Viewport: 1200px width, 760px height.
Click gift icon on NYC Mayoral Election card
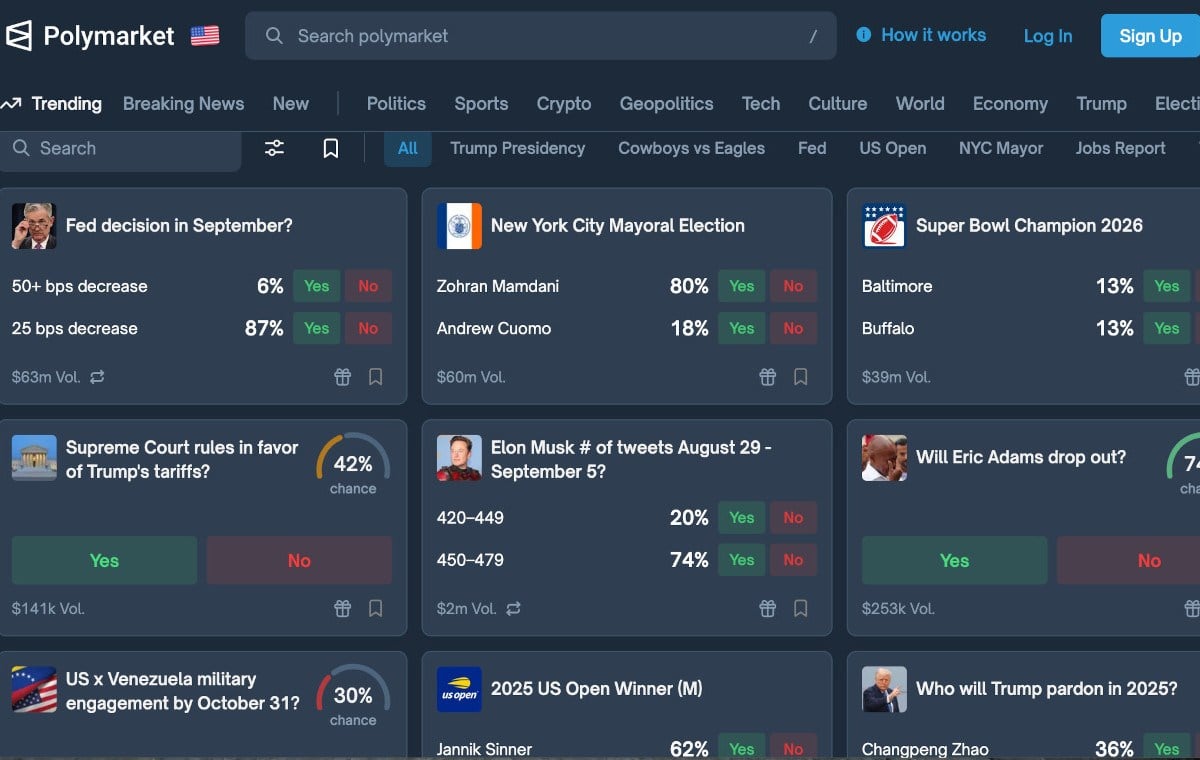click(x=768, y=377)
